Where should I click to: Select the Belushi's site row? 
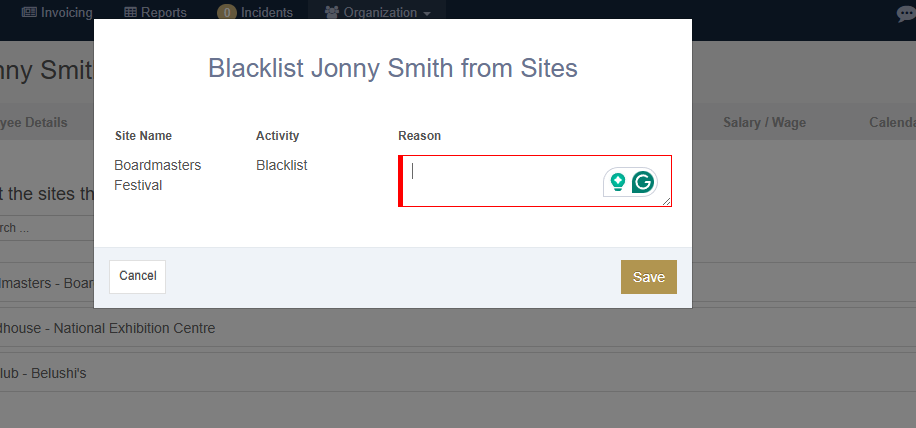click(x=458, y=373)
